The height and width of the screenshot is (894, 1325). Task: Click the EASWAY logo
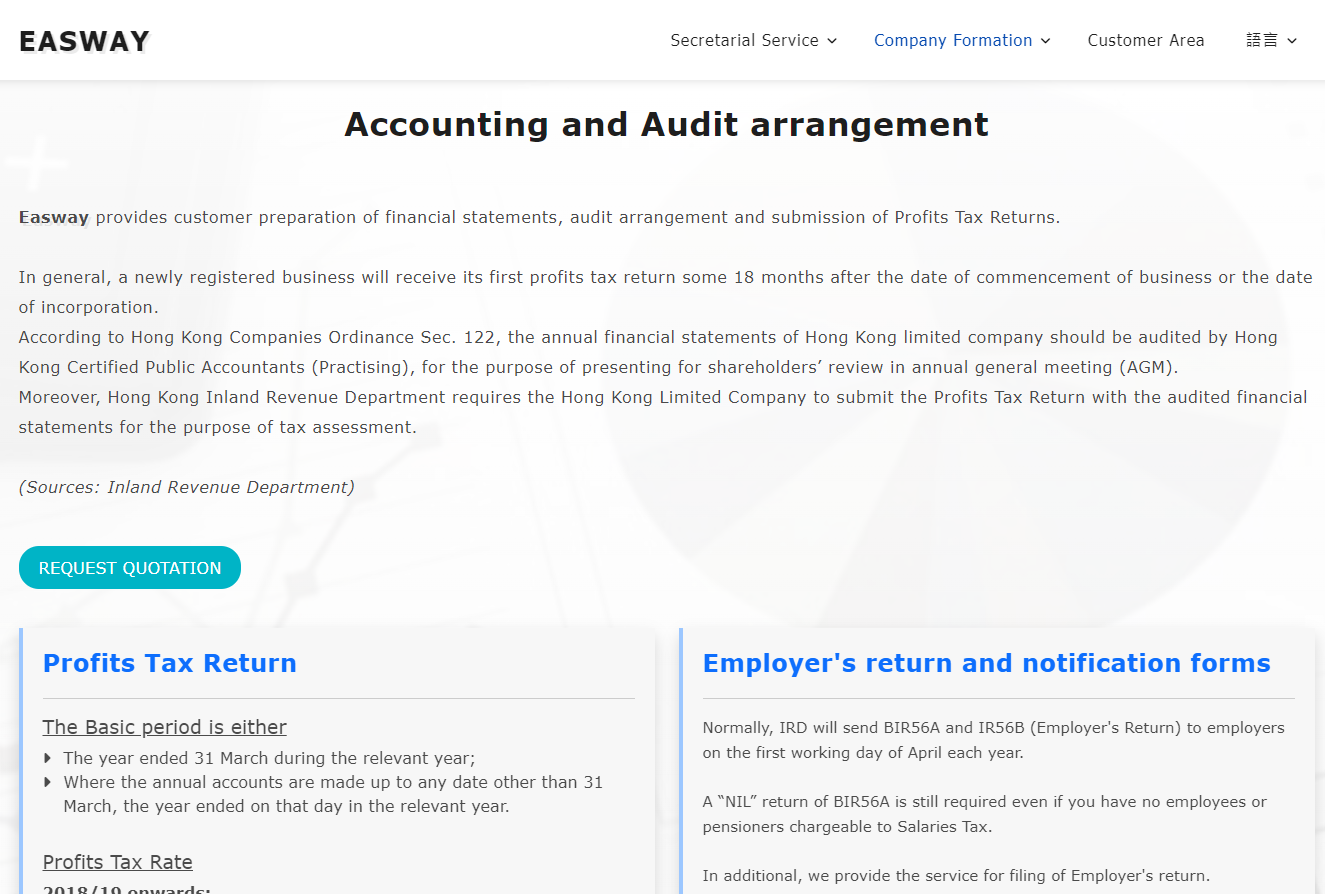[x=84, y=40]
